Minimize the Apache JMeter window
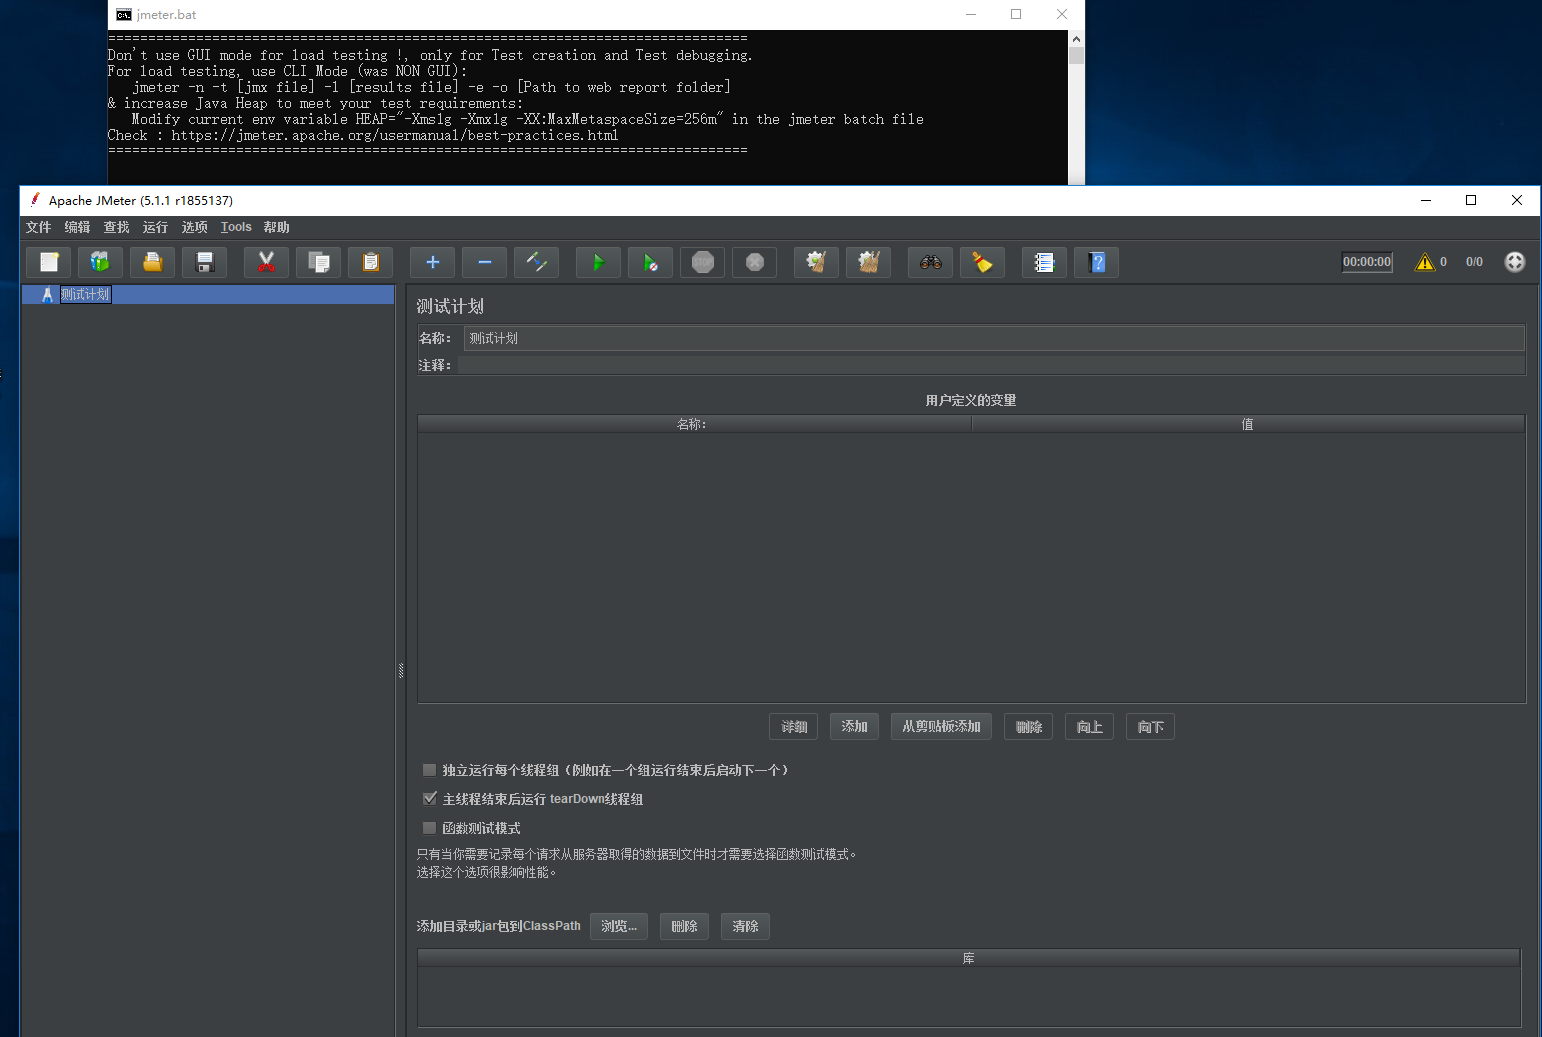 coord(1426,200)
